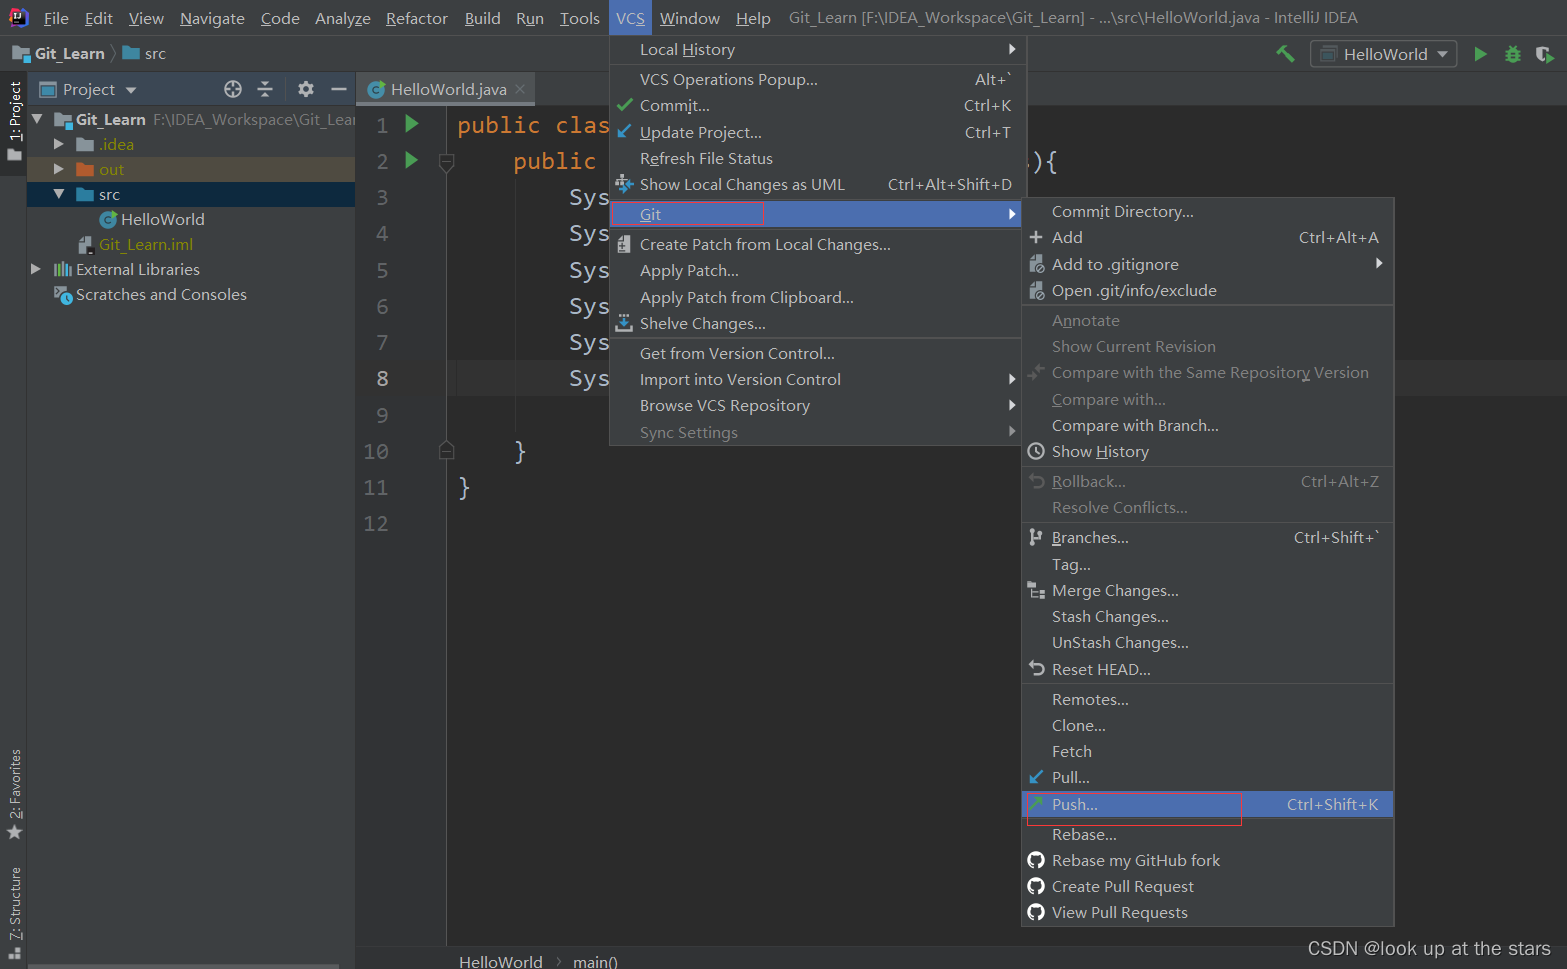Click Refresh File Status
1567x969 pixels.
coord(815,158)
